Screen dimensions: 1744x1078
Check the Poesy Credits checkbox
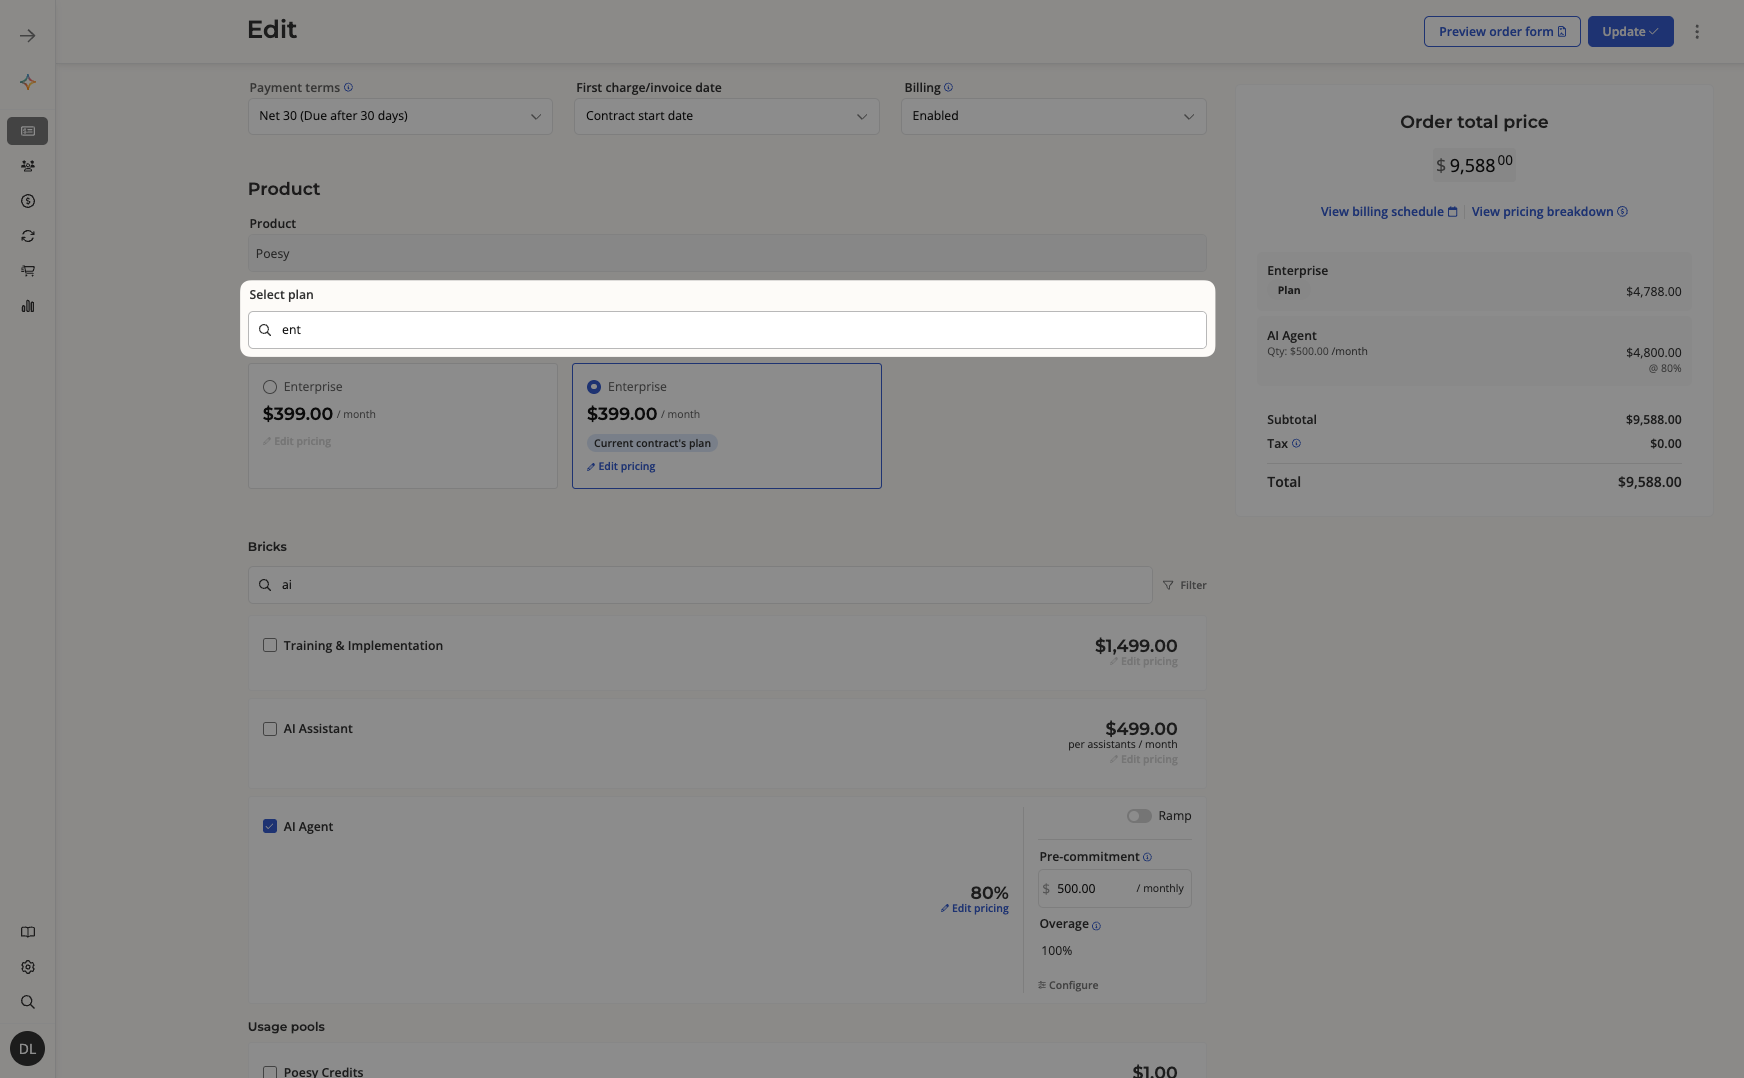tap(270, 1072)
